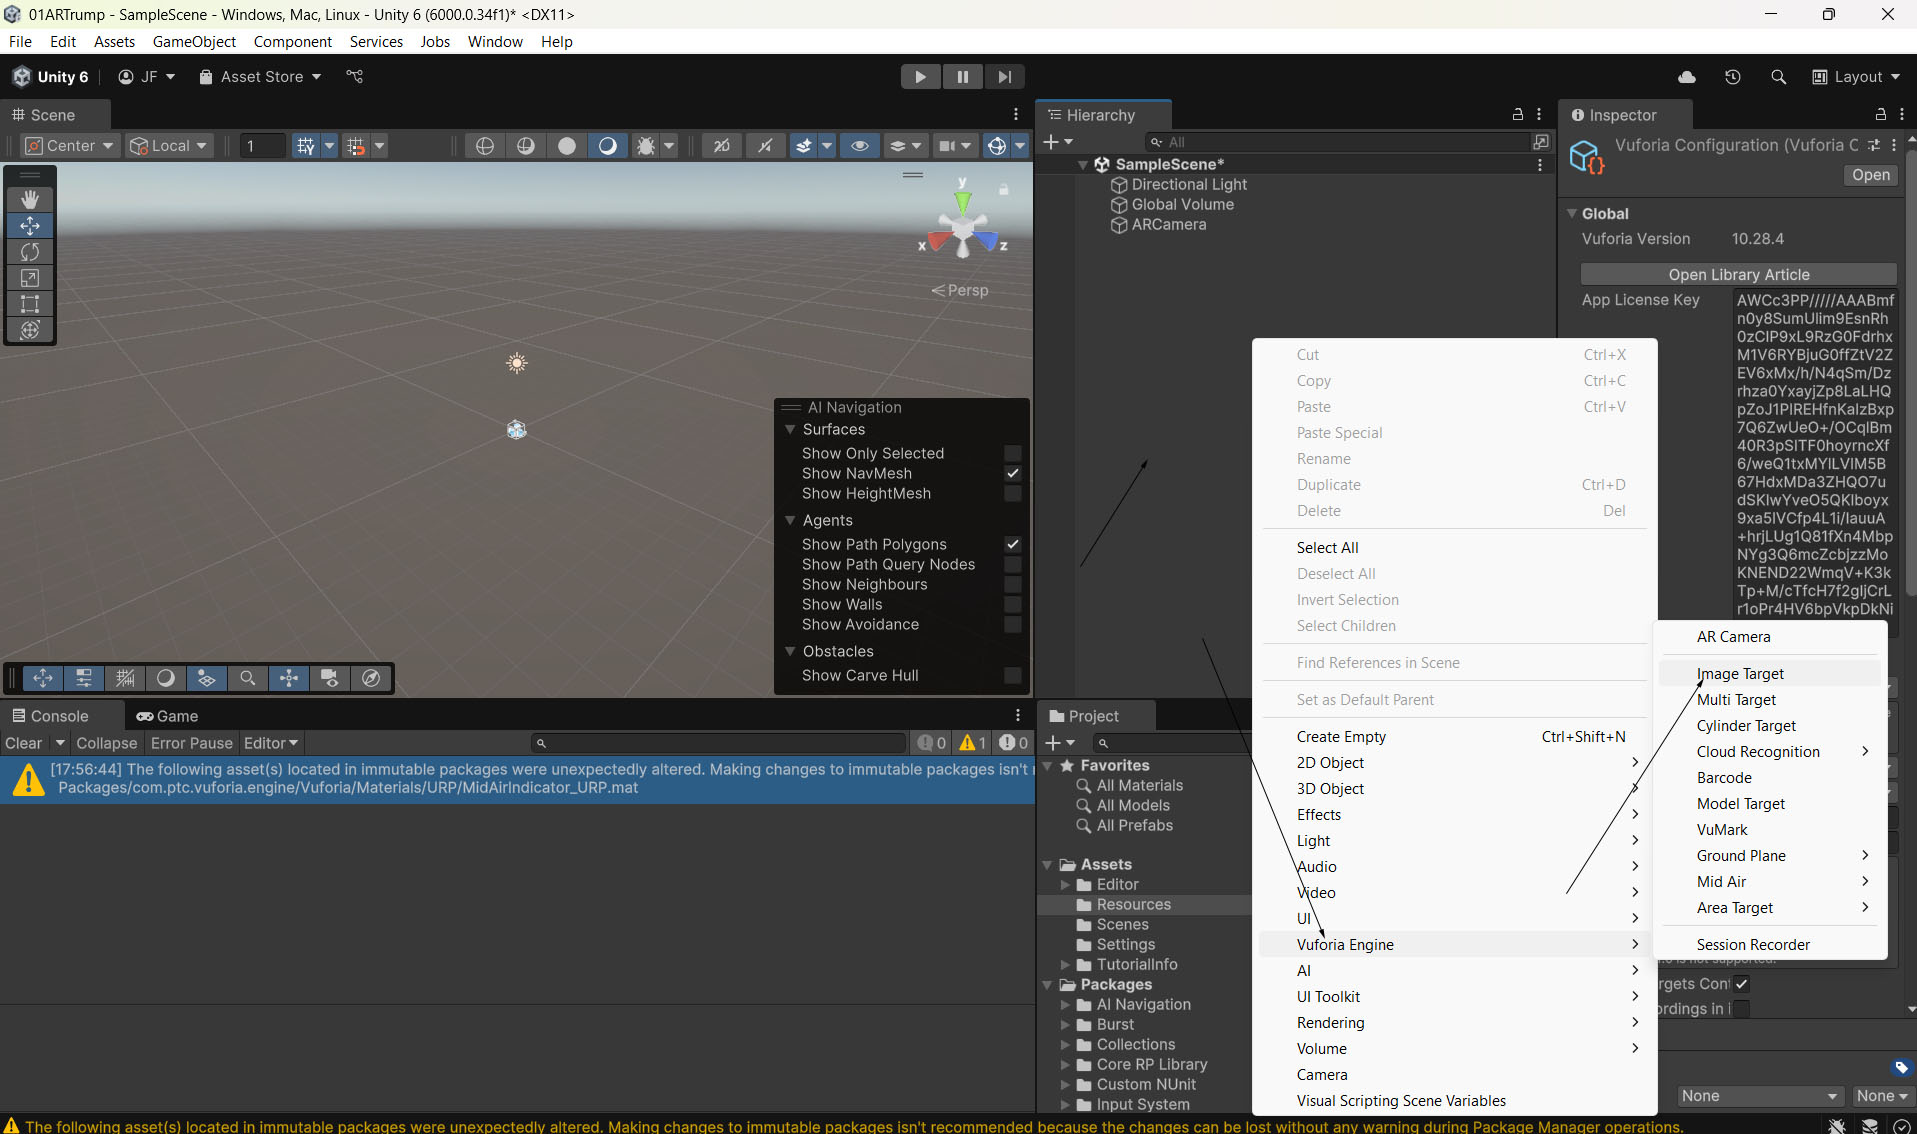The image size is (1917, 1134).
Task: Open the GameObject menu
Action: [194, 42]
